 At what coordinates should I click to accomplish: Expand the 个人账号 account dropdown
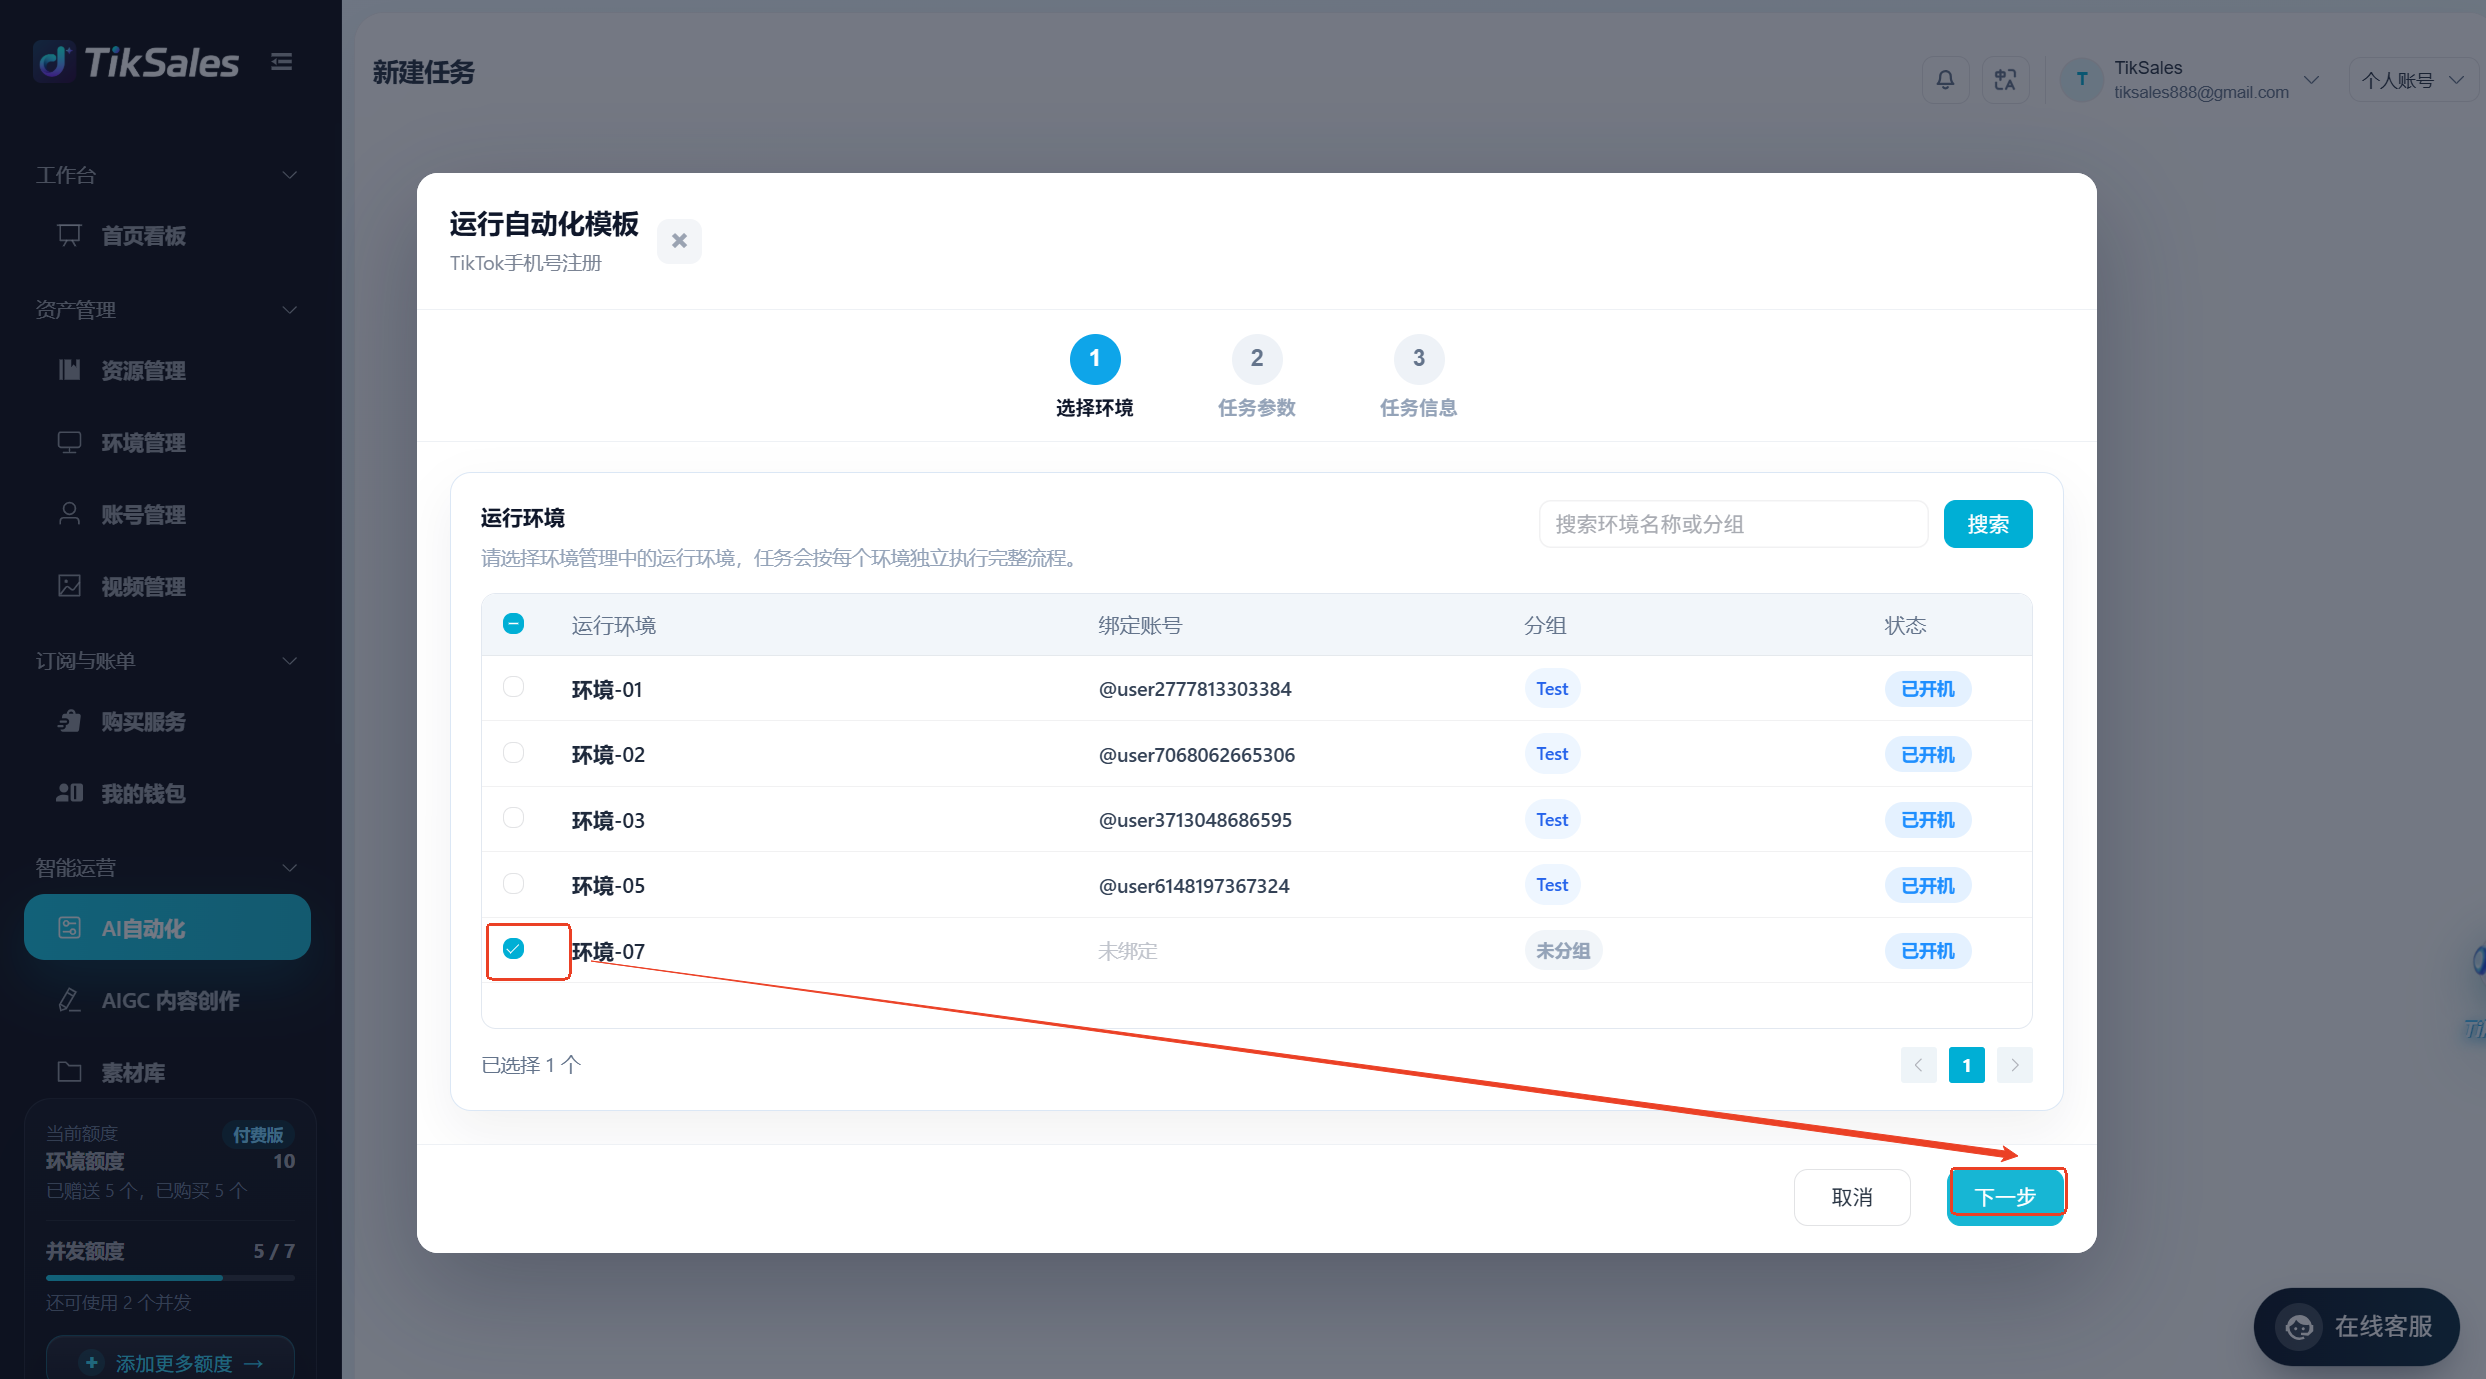(x=2412, y=80)
